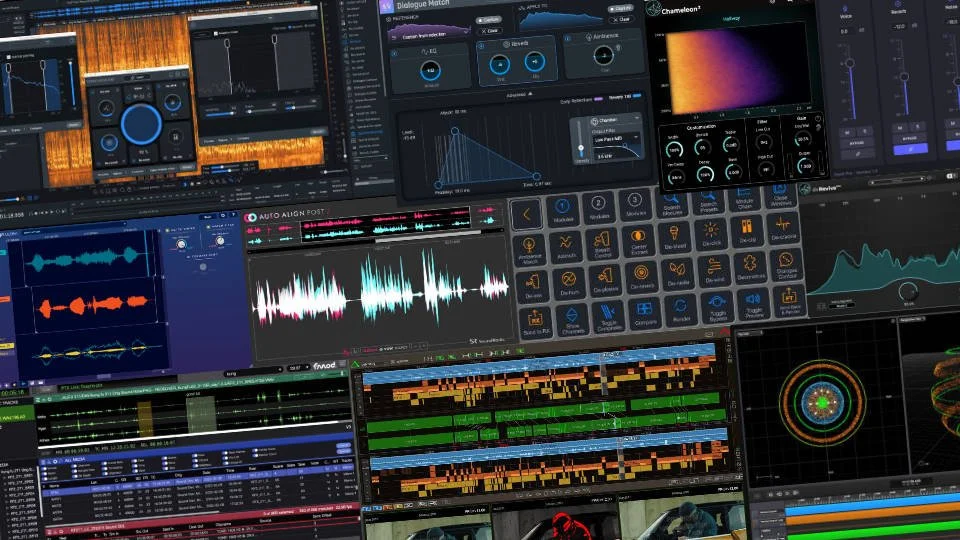
Task: Click the dxRevive amount knob
Action: tap(907, 292)
